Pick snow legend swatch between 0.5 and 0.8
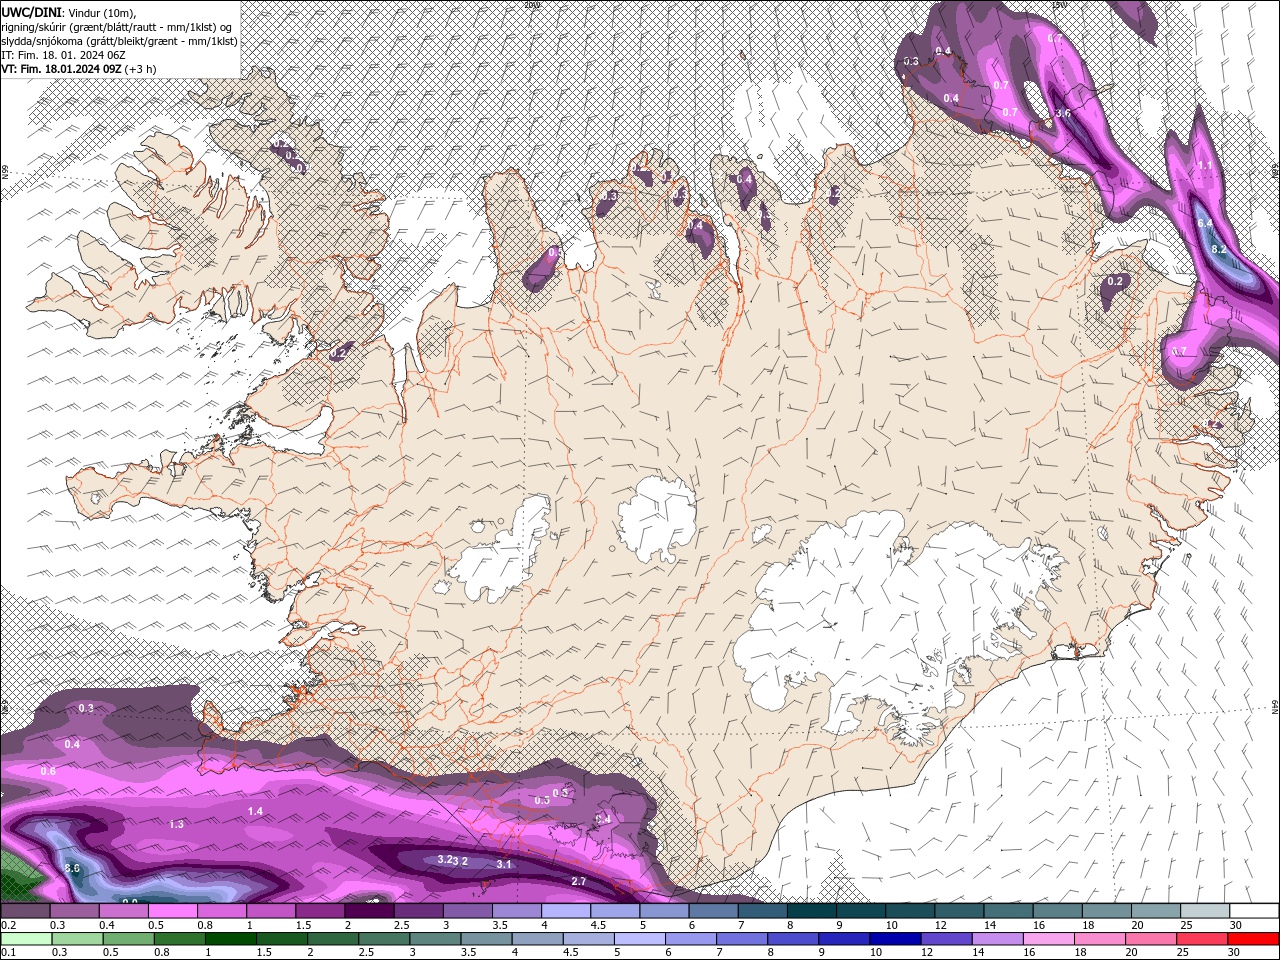 pos(172,911)
